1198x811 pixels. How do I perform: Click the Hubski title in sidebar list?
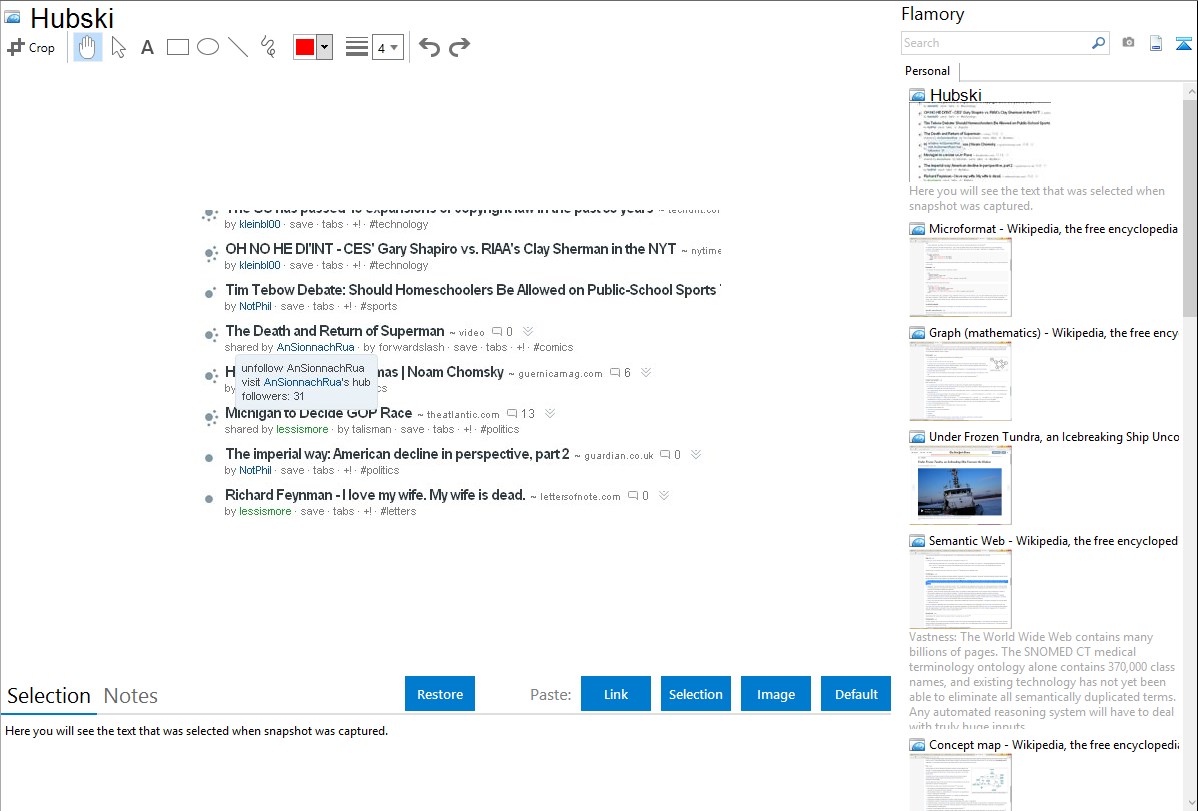point(955,95)
